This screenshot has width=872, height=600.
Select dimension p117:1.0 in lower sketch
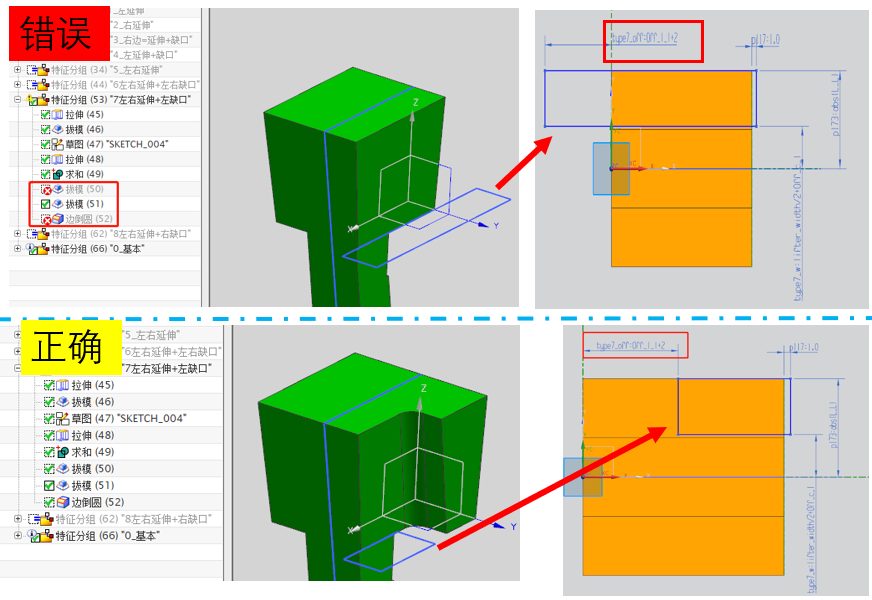[804, 348]
